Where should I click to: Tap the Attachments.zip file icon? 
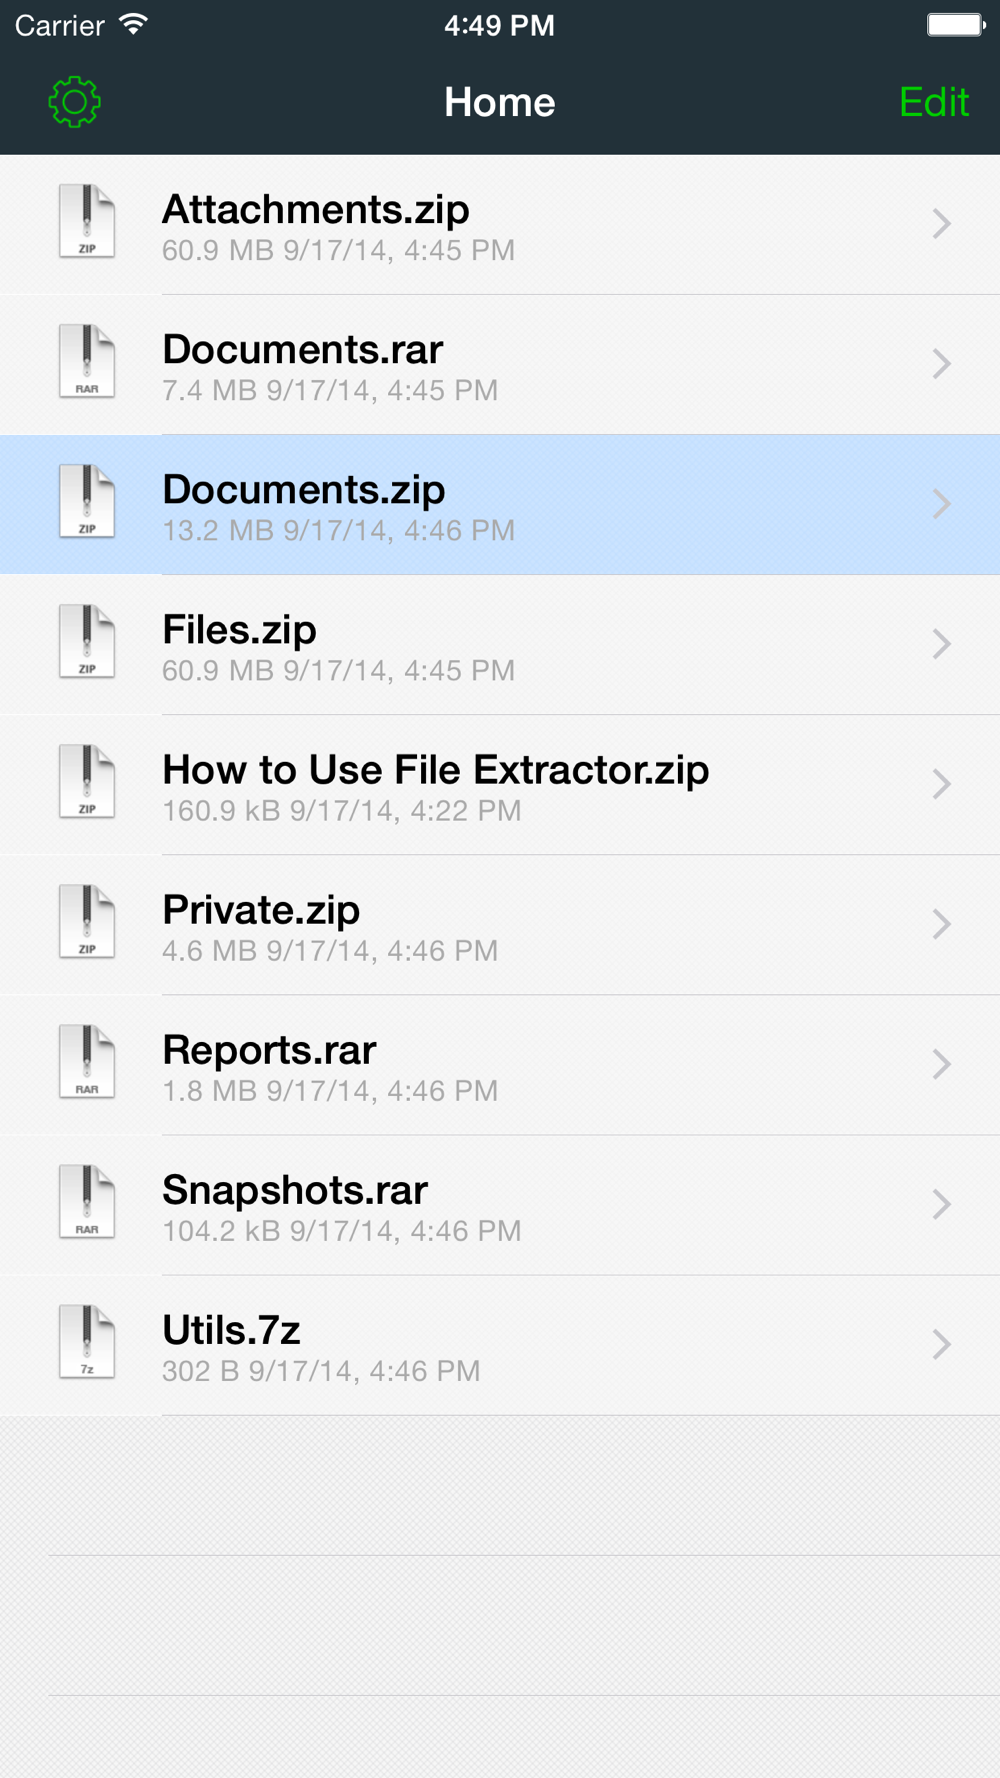pyautogui.click(x=87, y=221)
